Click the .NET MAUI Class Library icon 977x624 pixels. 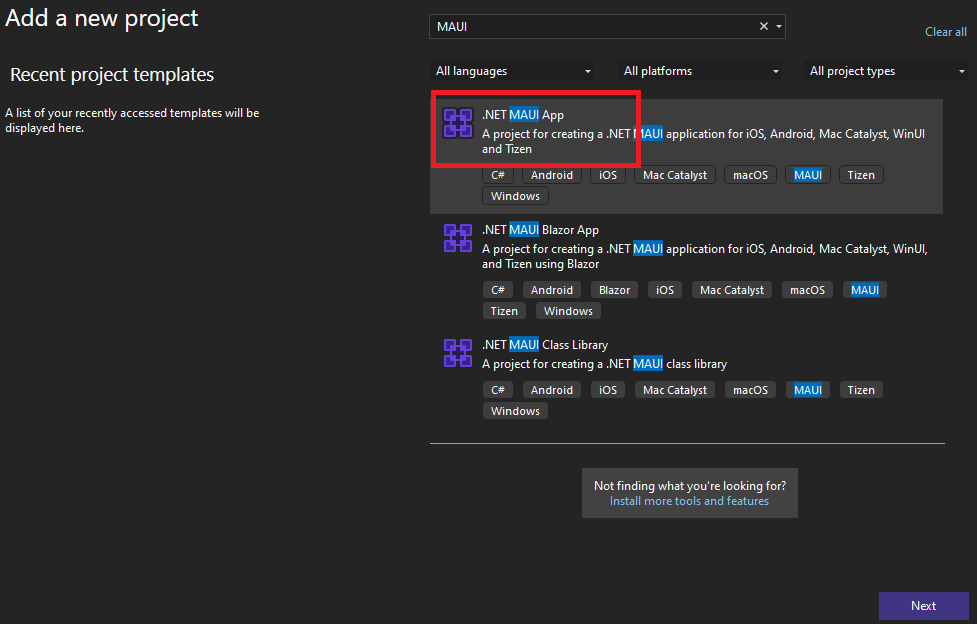[x=458, y=353]
